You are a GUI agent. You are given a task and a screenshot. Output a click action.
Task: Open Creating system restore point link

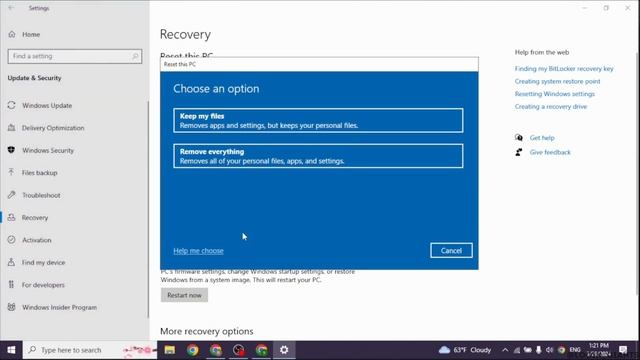pyautogui.click(x=557, y=82)
